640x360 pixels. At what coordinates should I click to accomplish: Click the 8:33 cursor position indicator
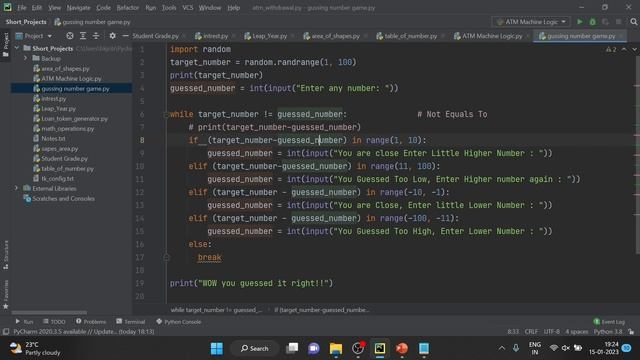[513, 331]
